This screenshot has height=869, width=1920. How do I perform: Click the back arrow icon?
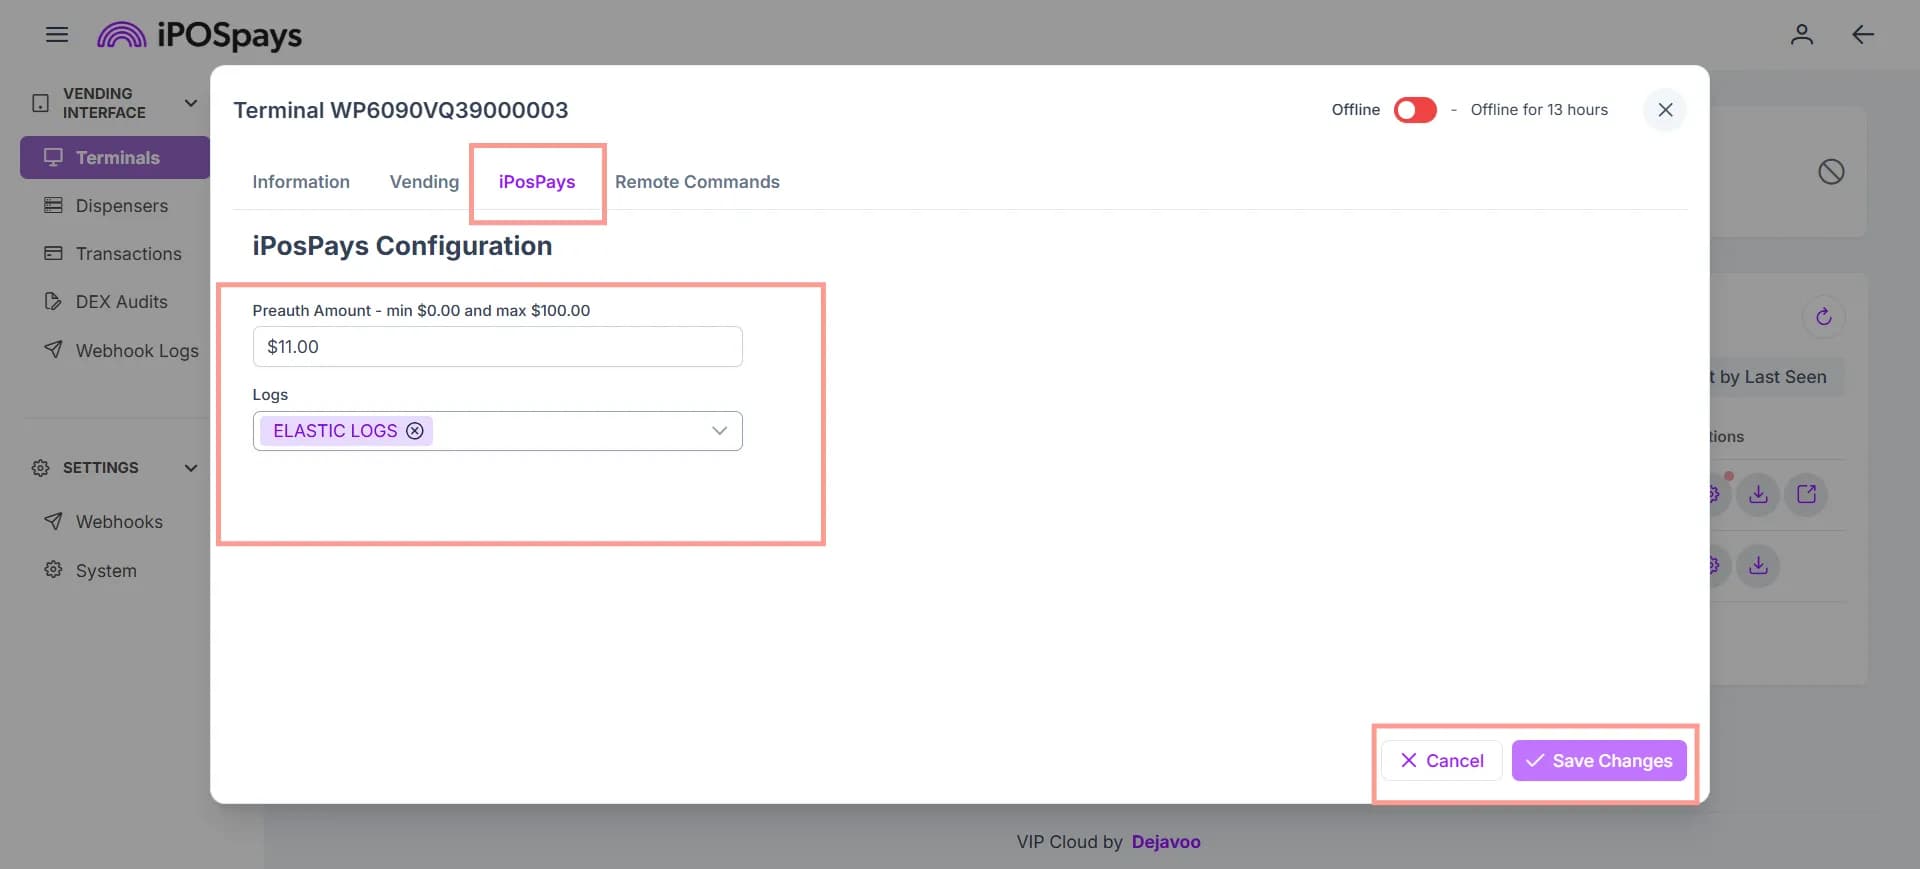1862,35
